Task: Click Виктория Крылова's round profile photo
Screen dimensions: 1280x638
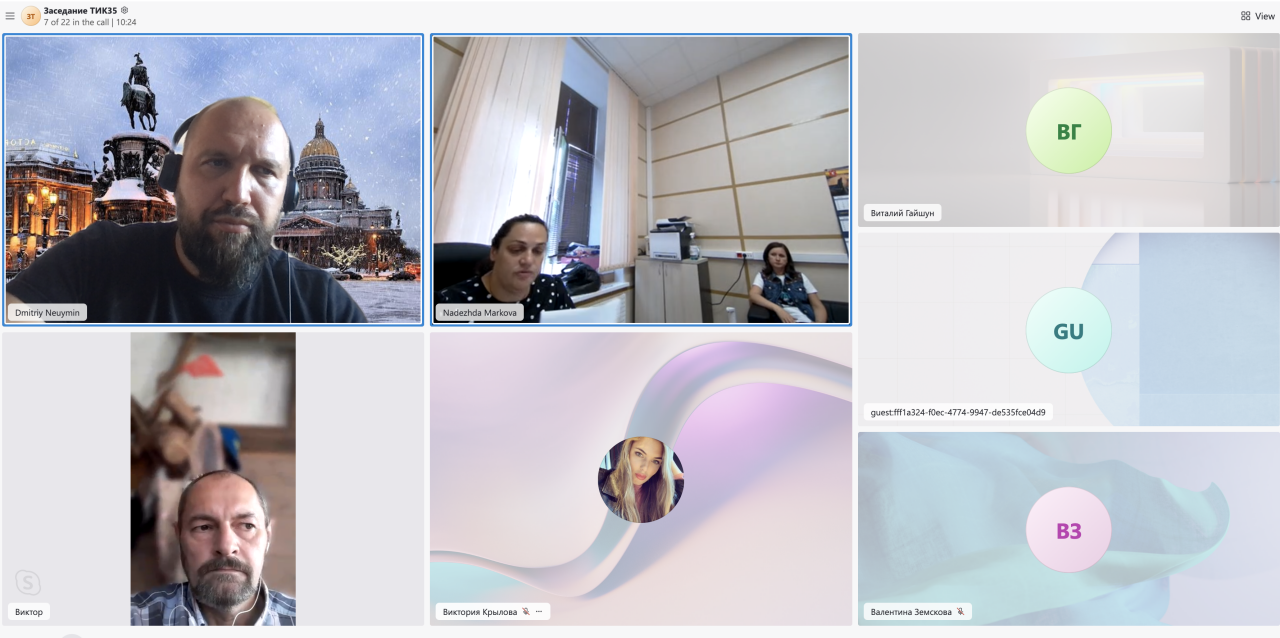Action: pyautogui.click(x=641, y=480)
